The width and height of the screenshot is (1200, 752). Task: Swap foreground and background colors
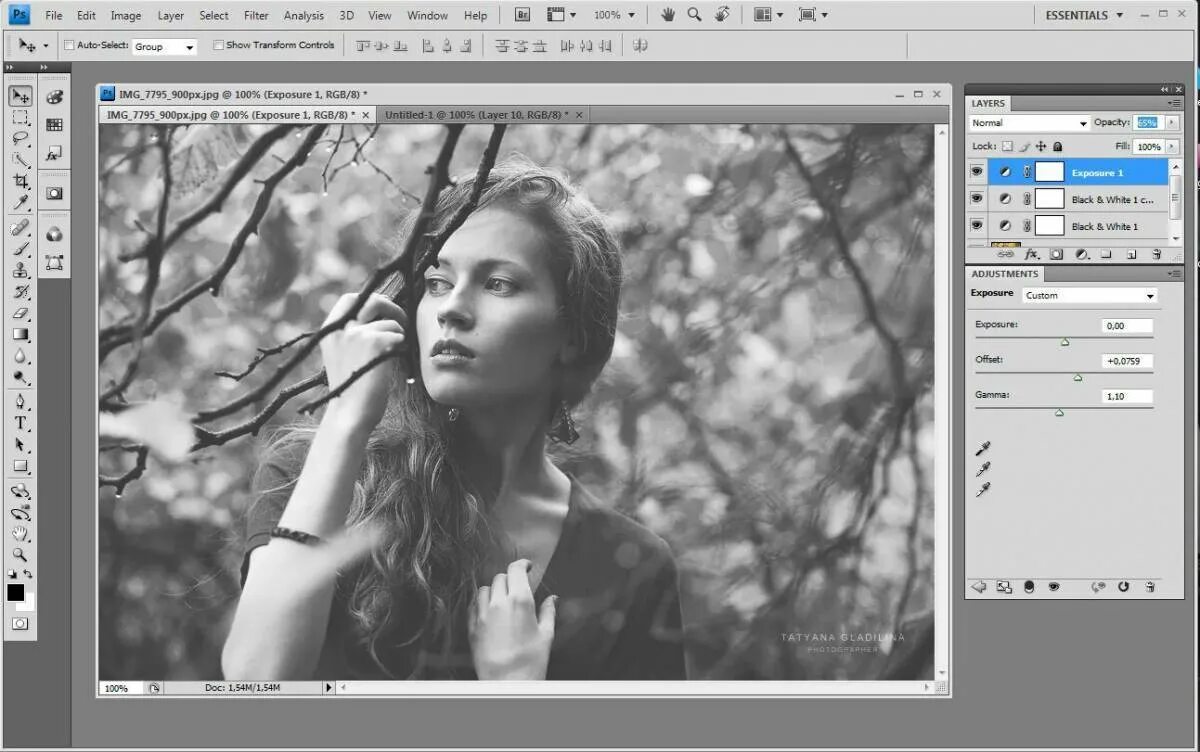tap(28, 574)
